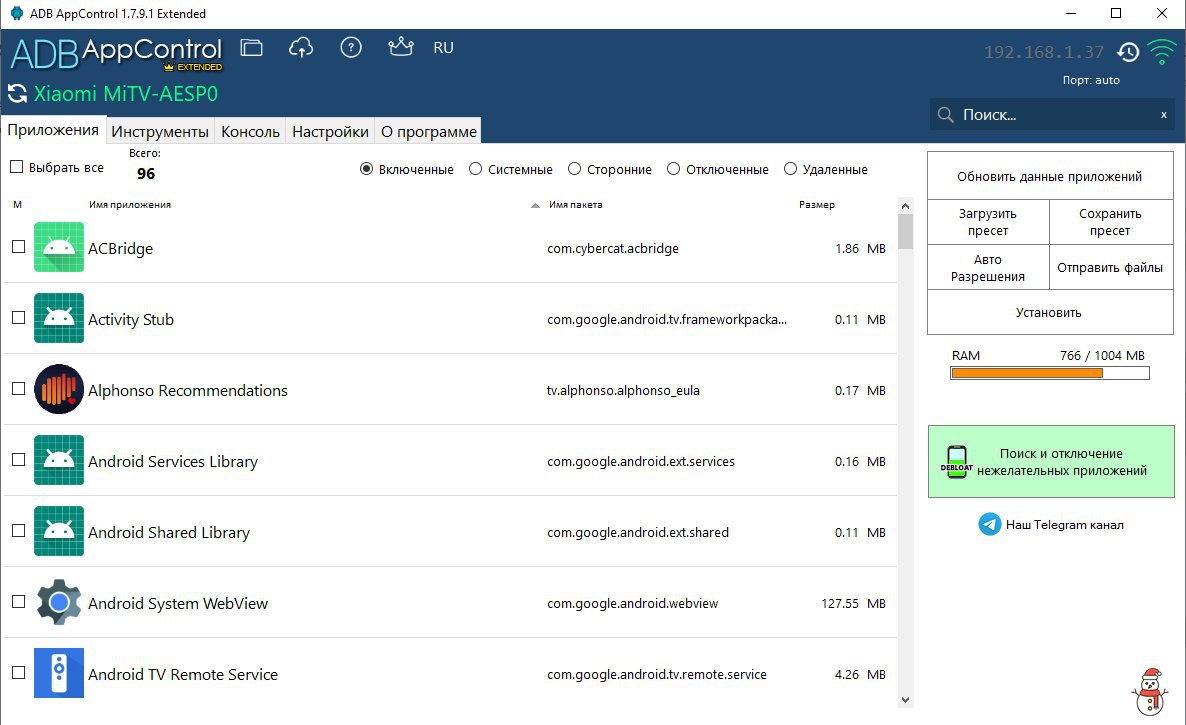The height and width of the screenshot is (725, 1186).
Task: Click the Загрузить пресет button
Action: (x=989, y=222)
